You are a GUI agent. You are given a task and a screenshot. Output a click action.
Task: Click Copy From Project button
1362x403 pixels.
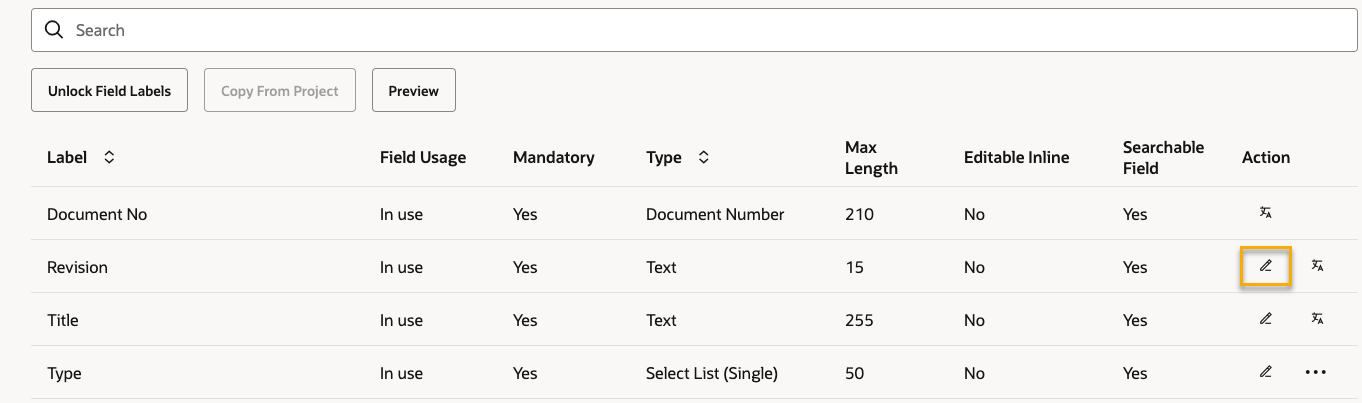[280, 90]
